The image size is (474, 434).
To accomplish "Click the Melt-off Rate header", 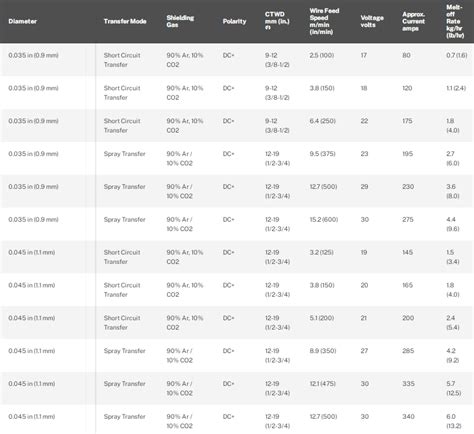I will [455, 21].
